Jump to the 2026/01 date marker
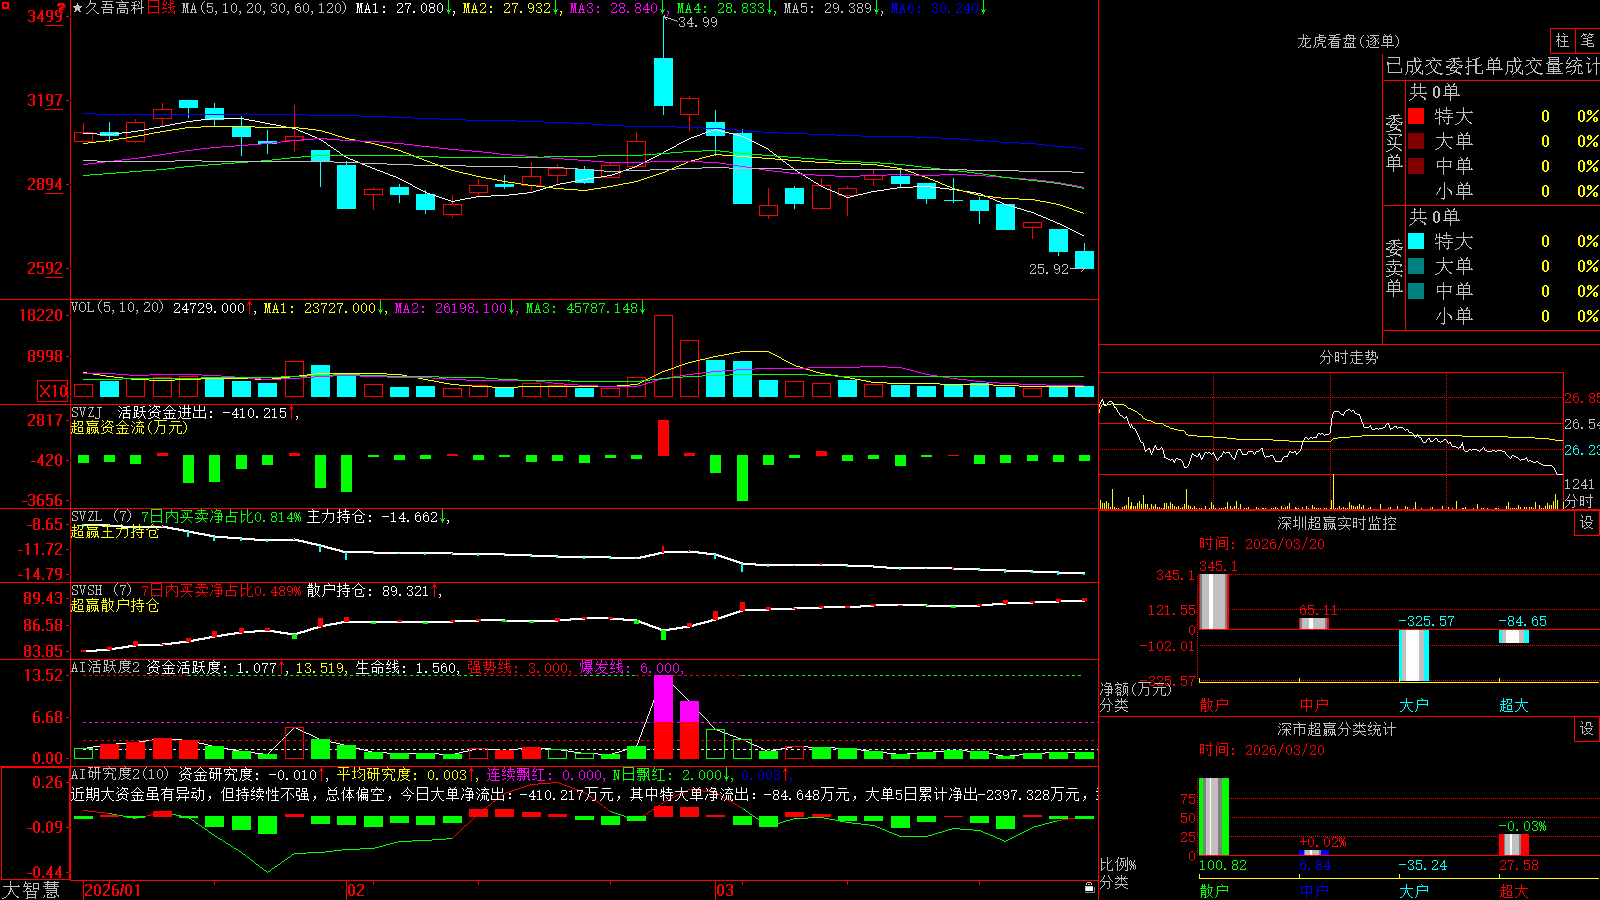 coord(113,890)
